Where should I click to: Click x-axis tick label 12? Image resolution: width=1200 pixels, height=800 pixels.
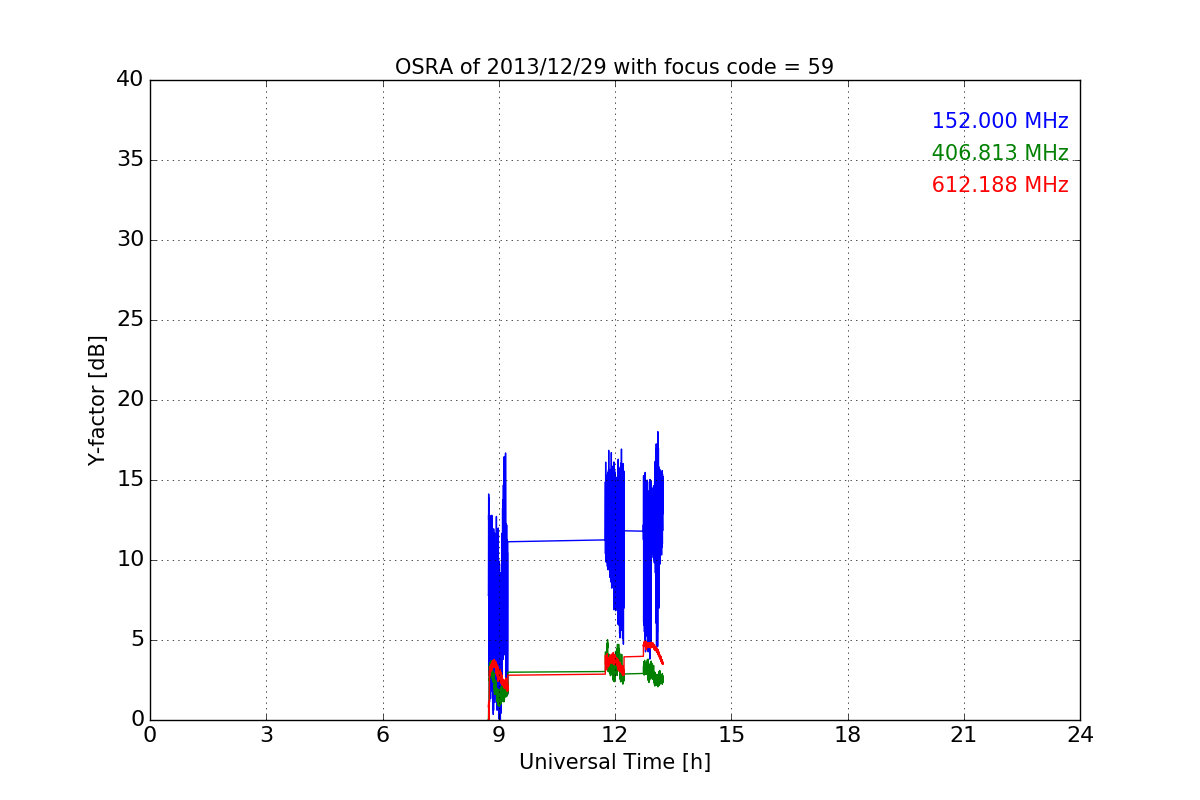click(615, 735)
